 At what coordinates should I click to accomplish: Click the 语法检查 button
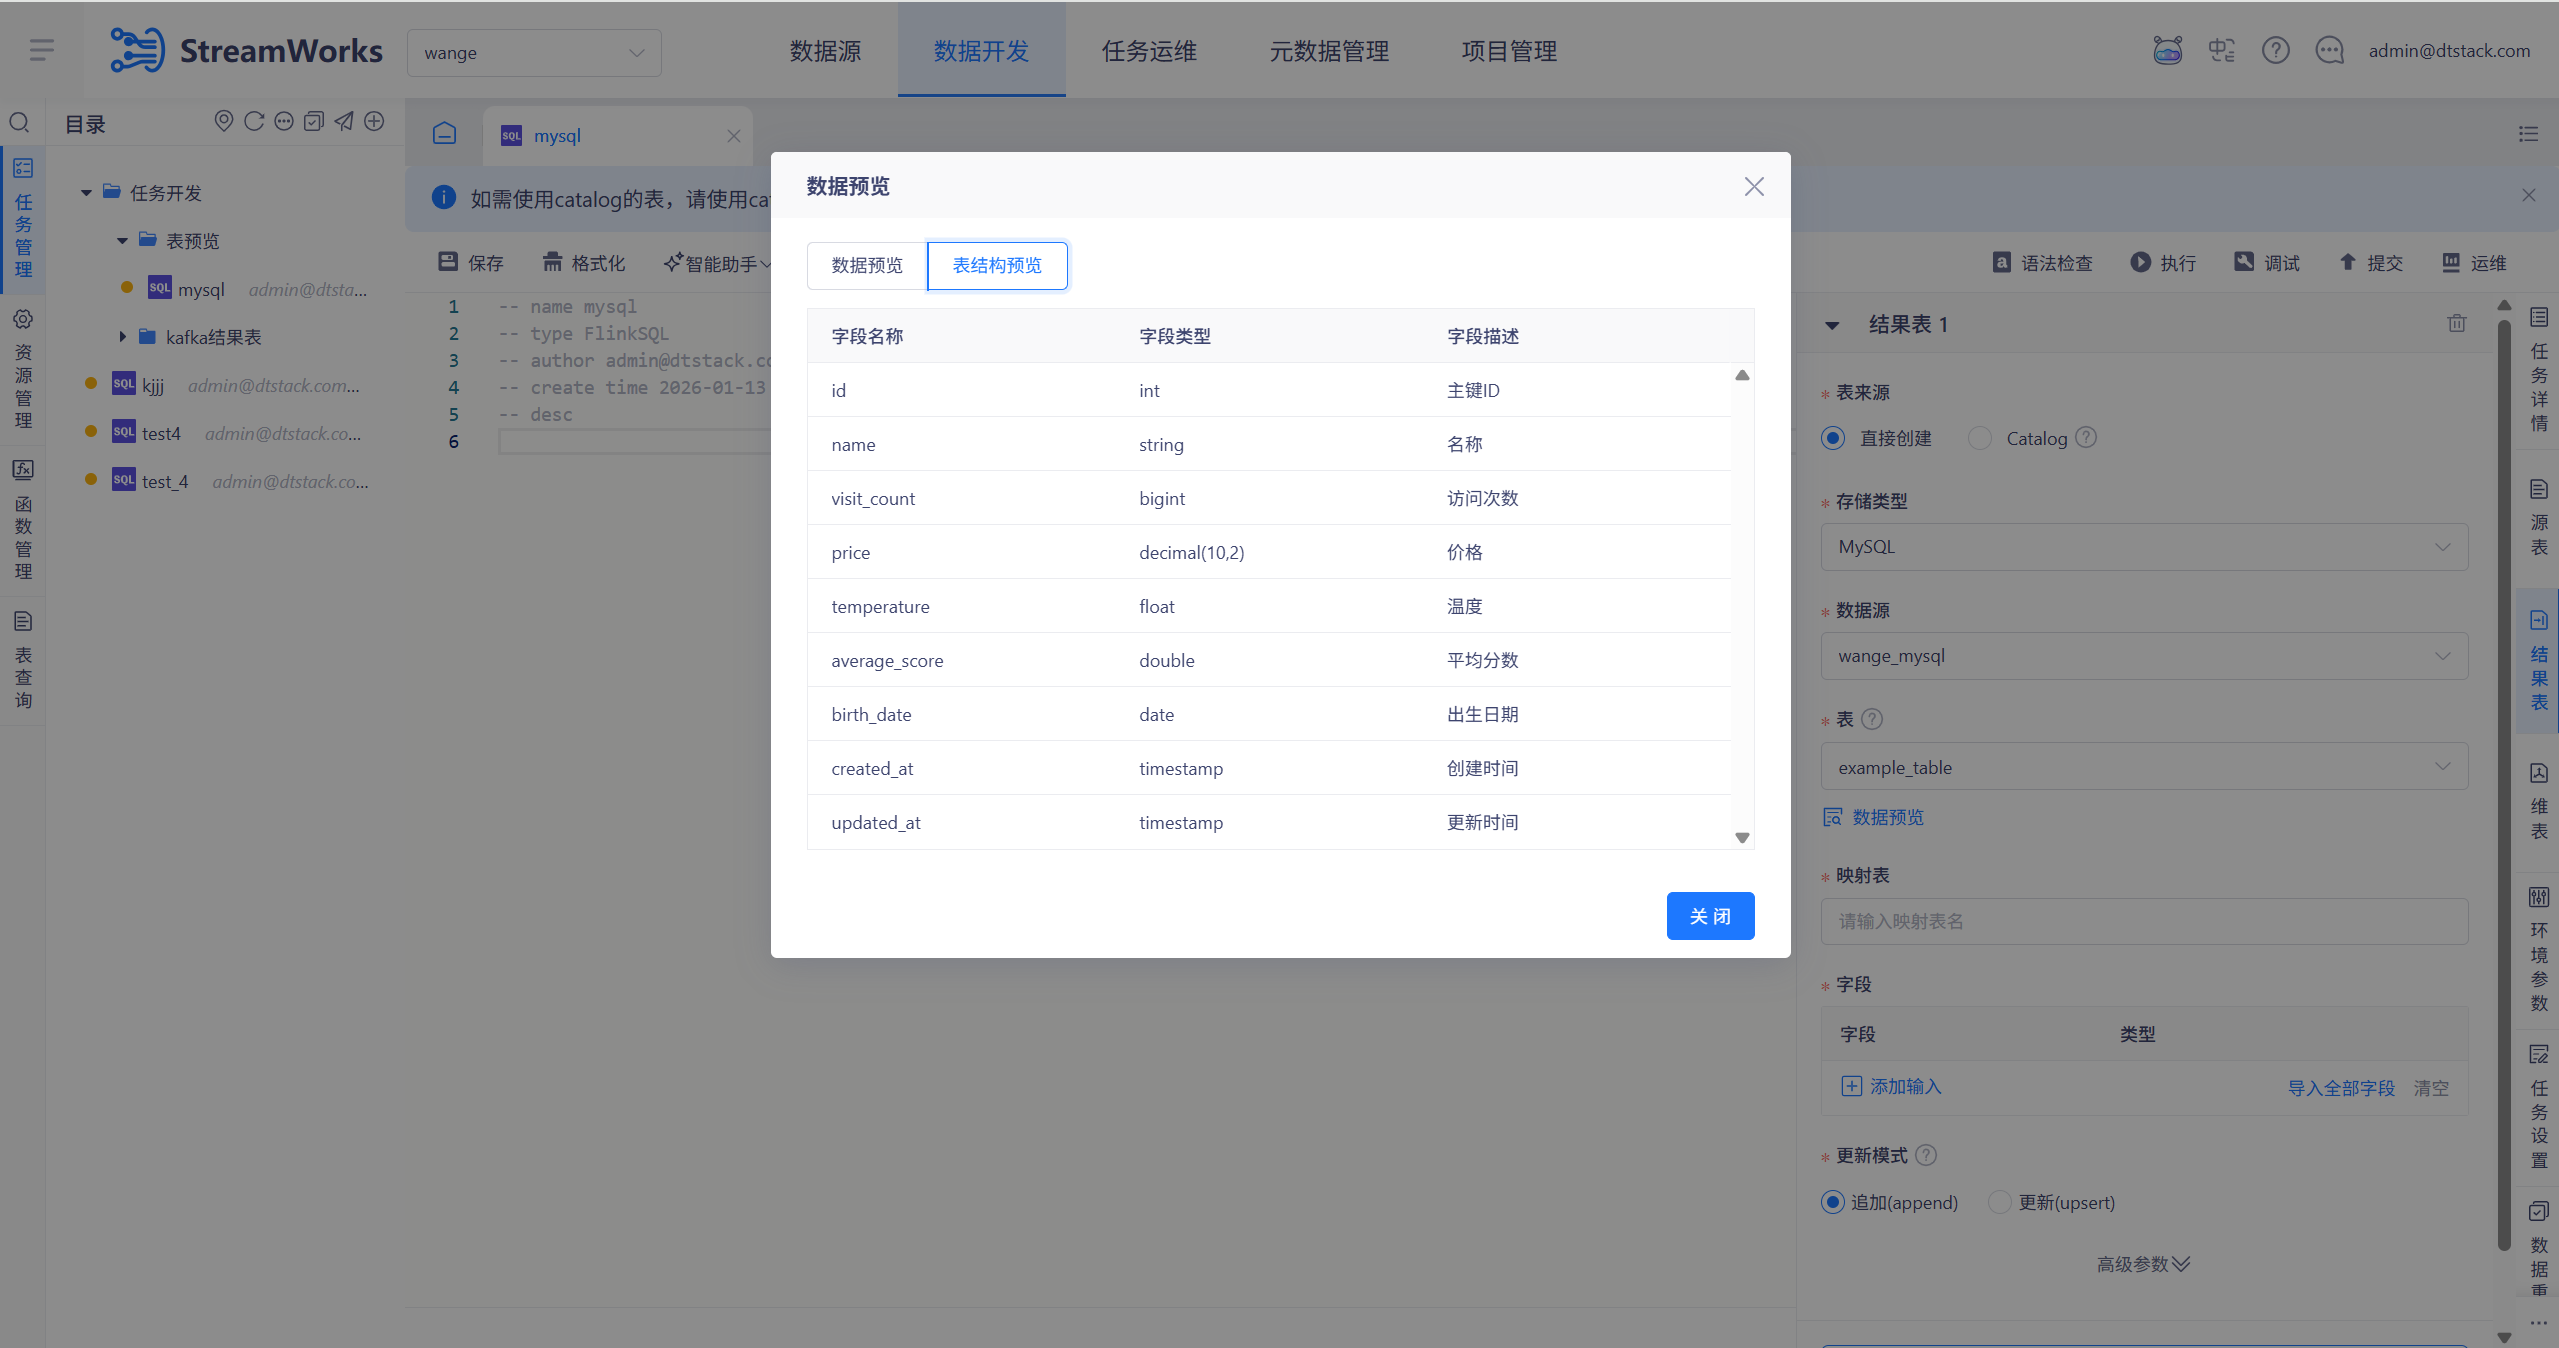tap(2043, 263)
